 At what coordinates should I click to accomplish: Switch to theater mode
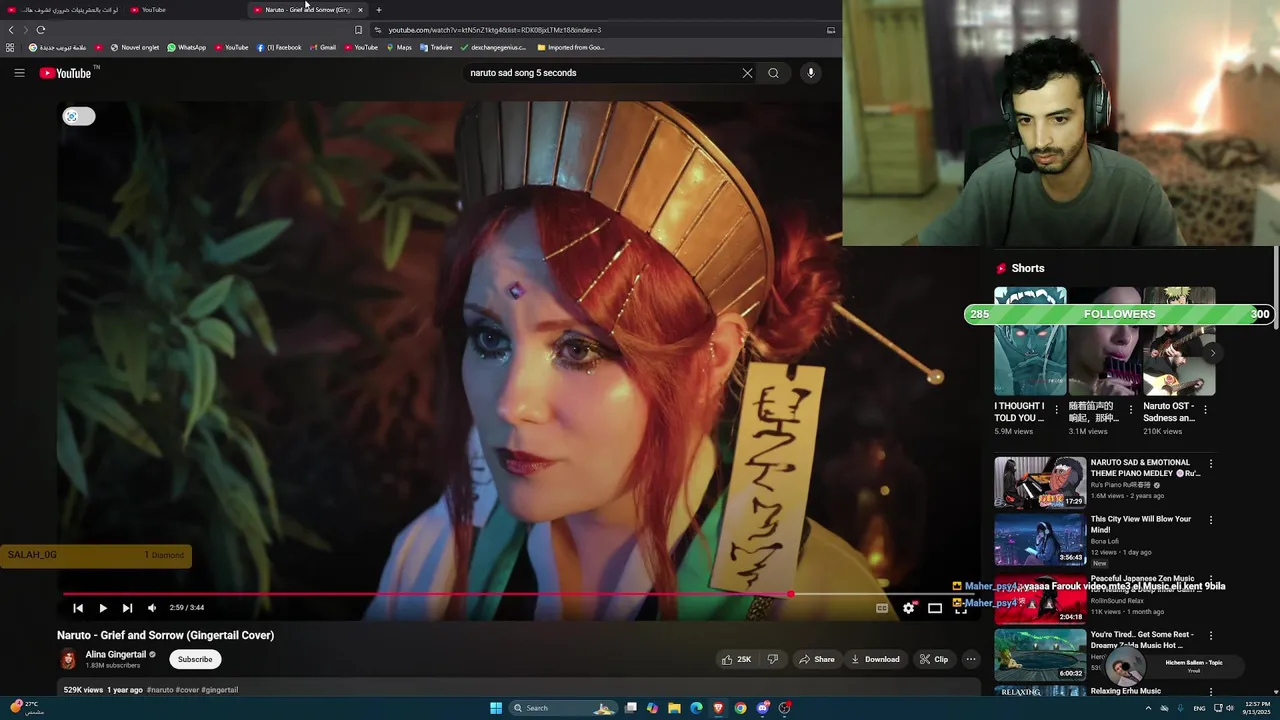coord(935,608)
